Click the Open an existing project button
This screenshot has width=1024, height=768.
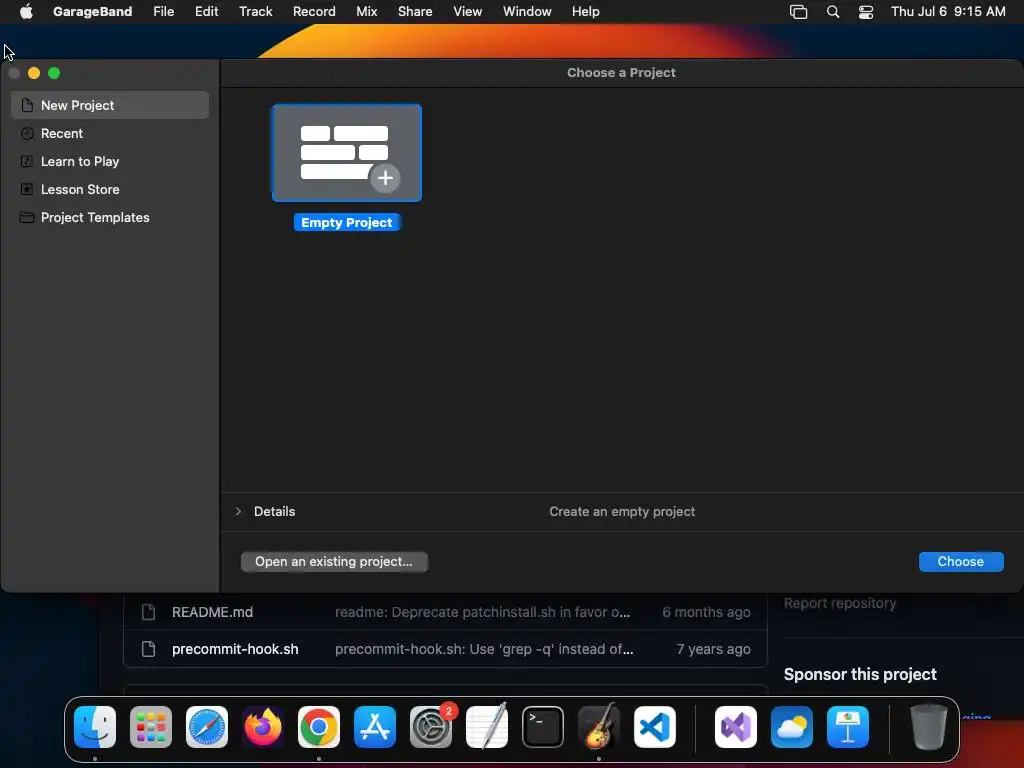coord(334,562)
